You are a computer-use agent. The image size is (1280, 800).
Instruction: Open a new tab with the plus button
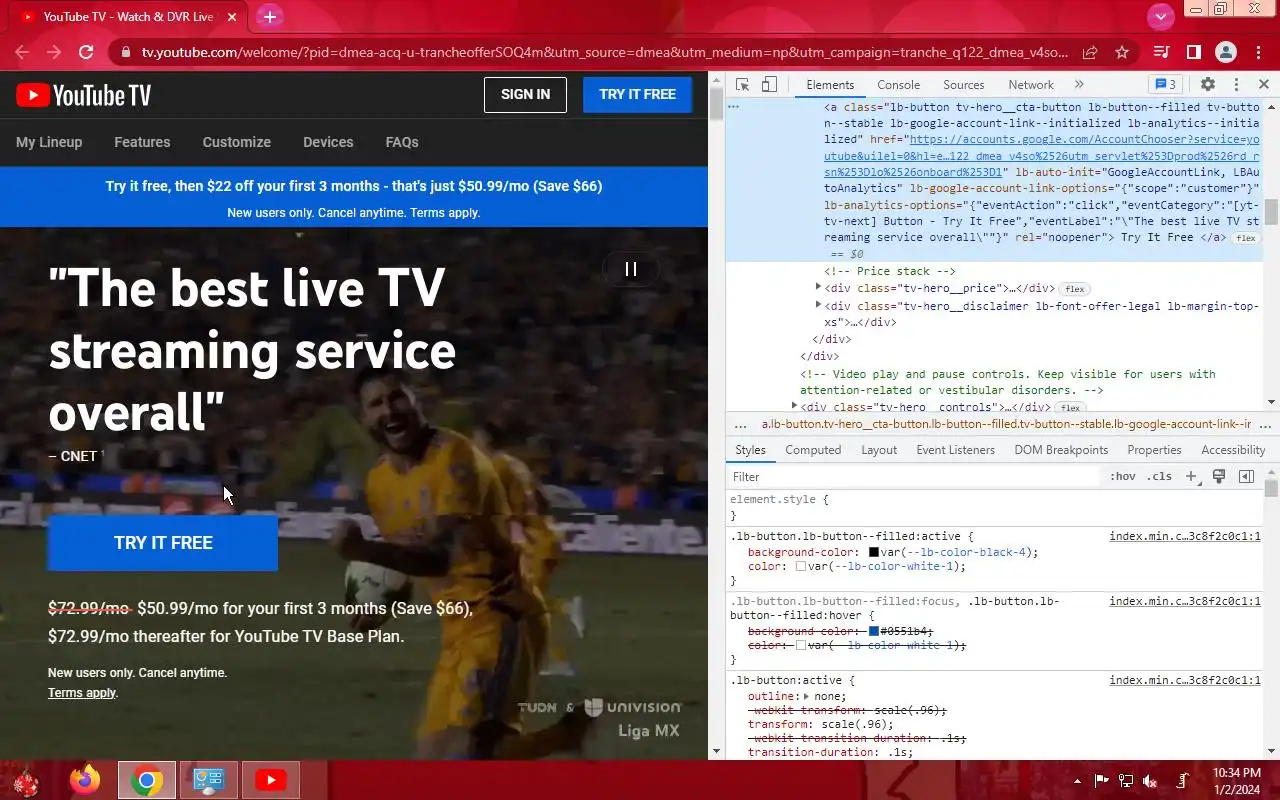click(269, 17)
